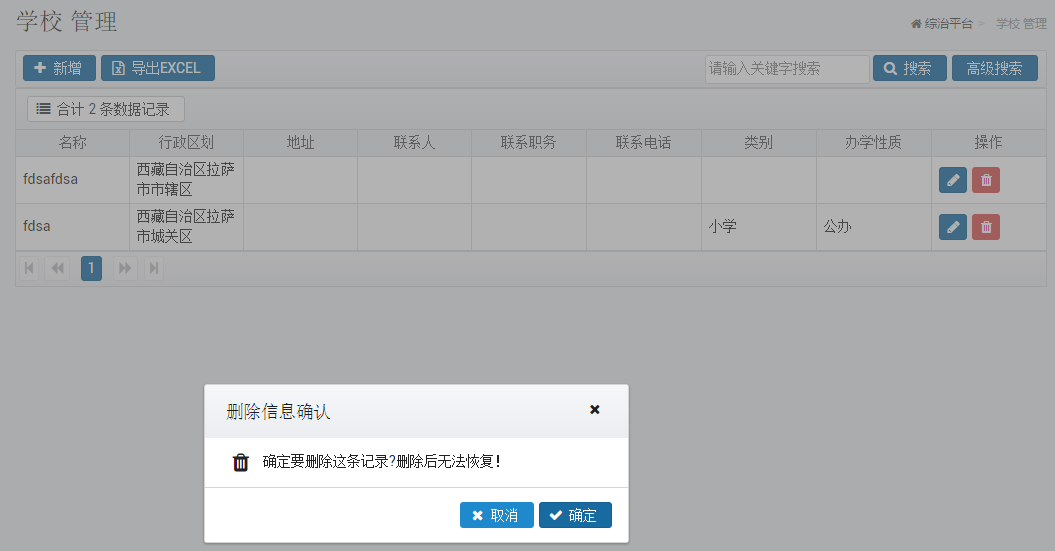This screenshot has height=551, width=1055.
Task: Click the trash icon in the dialog message
Action: (241, 462)
